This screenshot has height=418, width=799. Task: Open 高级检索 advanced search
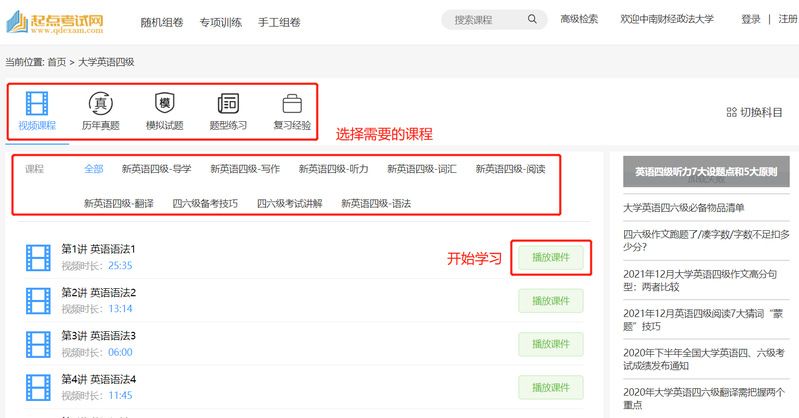[579, 19]
